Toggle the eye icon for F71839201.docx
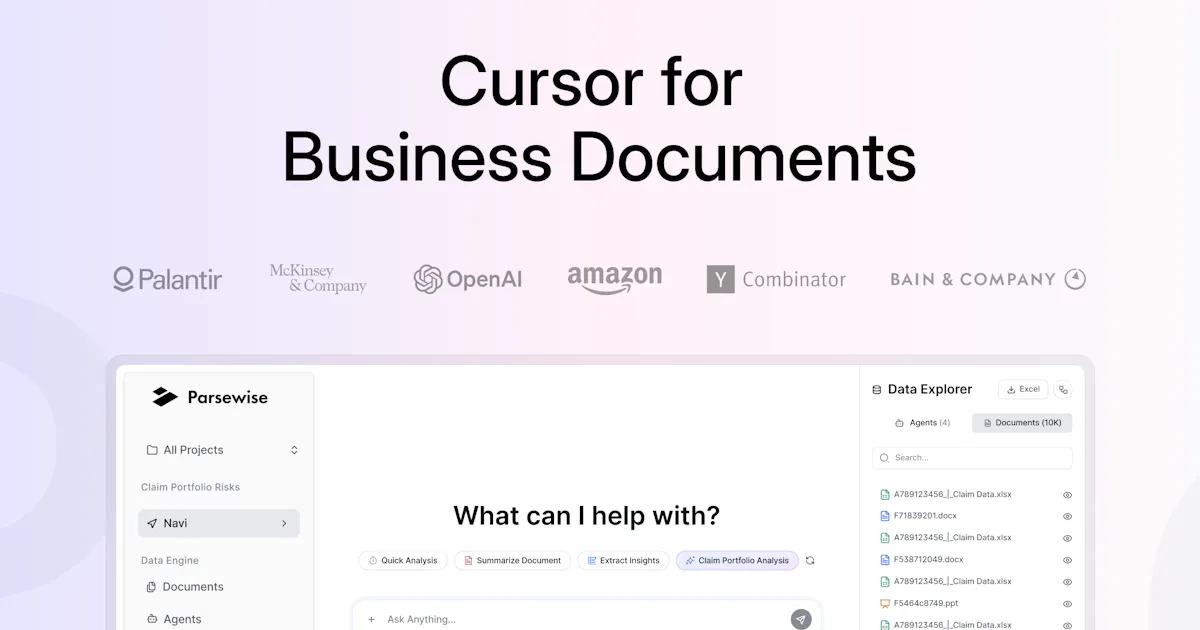The image size is (1200, 630). click(1067, 517)
